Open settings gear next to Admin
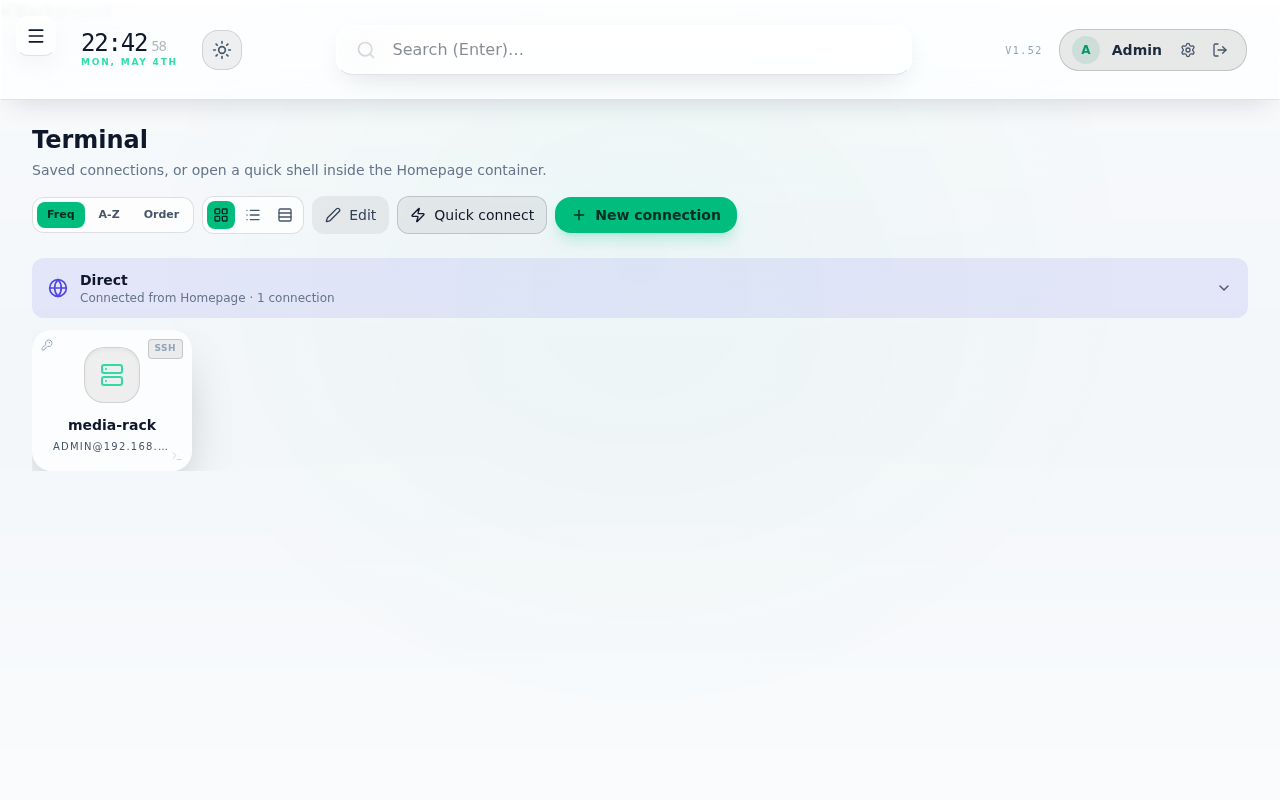The image size is (1280, 800). pyautogui.click(x=1188, y=50)
